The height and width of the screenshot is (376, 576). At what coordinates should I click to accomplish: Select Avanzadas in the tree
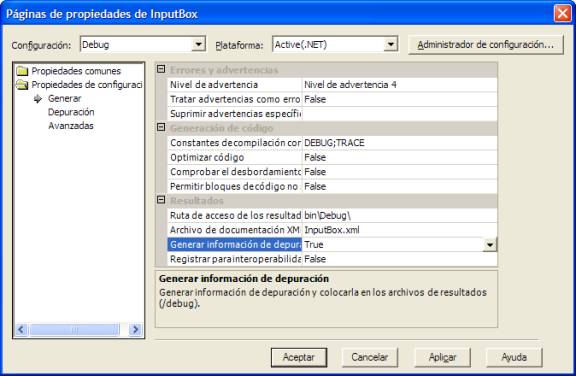click(x=71, y=126)
